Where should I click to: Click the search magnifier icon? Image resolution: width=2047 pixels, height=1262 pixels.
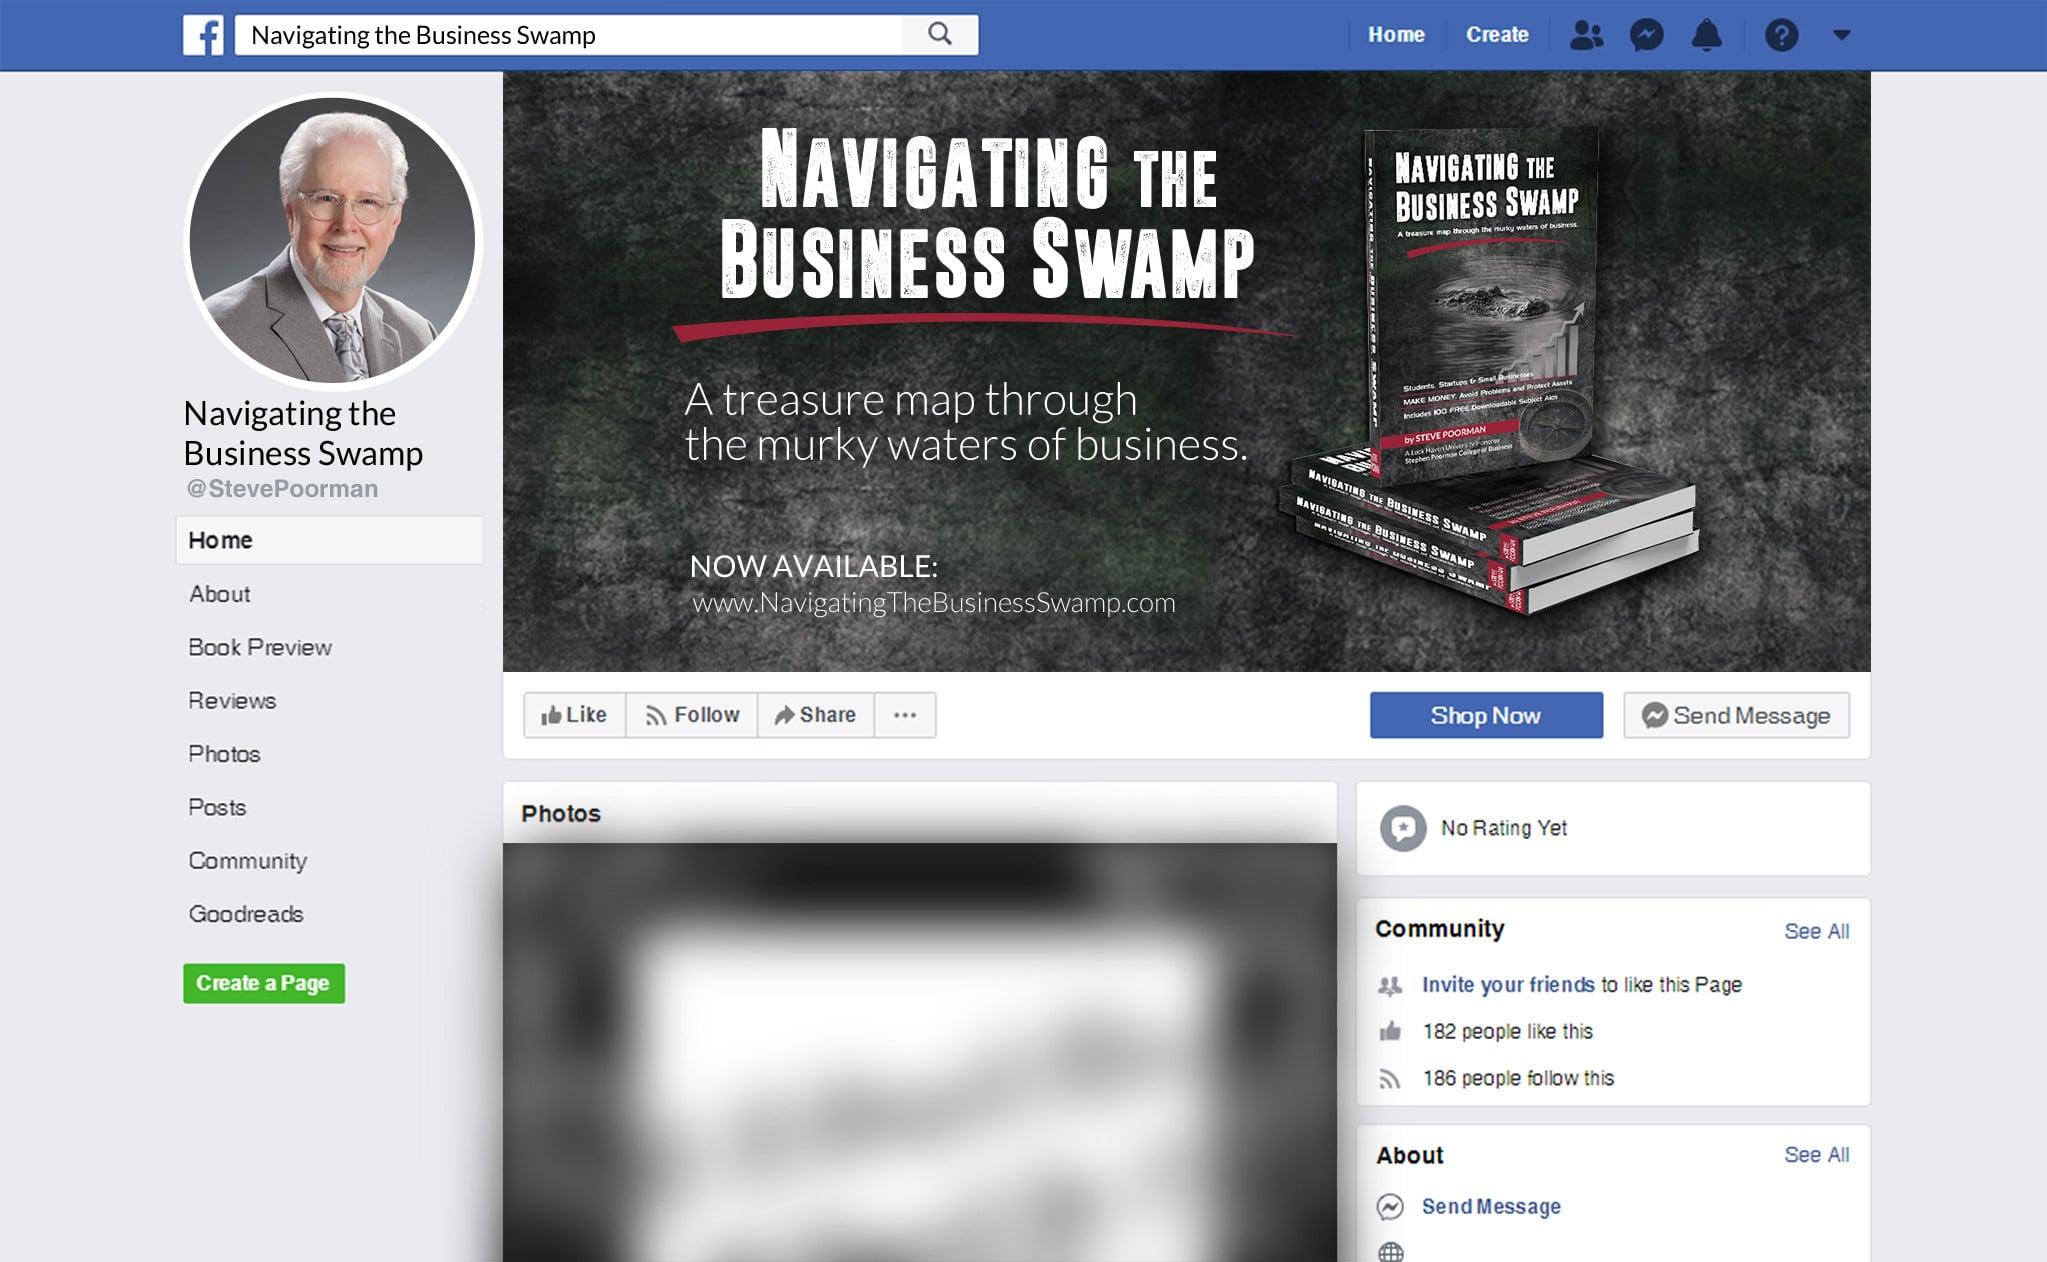[940, 35]
